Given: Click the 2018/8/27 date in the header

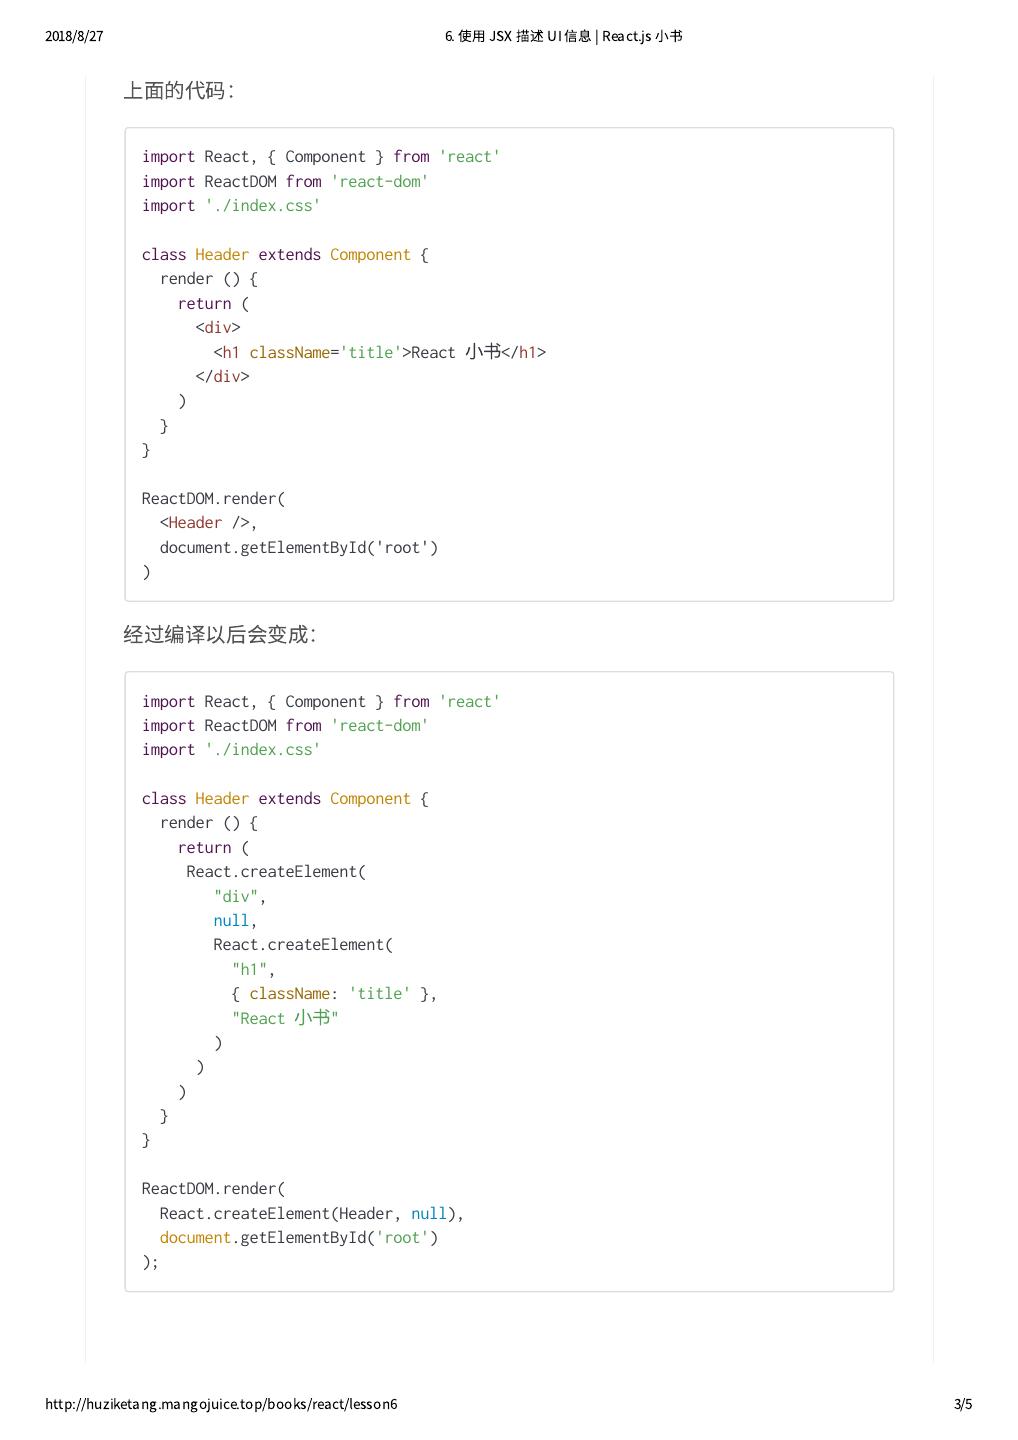Looking at the screenshot, I should [x=74, y=36].
